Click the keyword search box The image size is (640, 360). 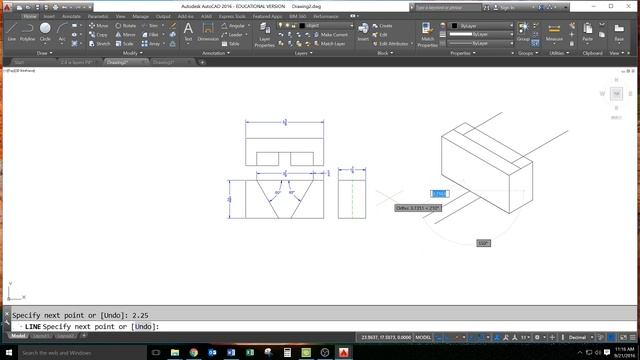(x=447, y=7)
